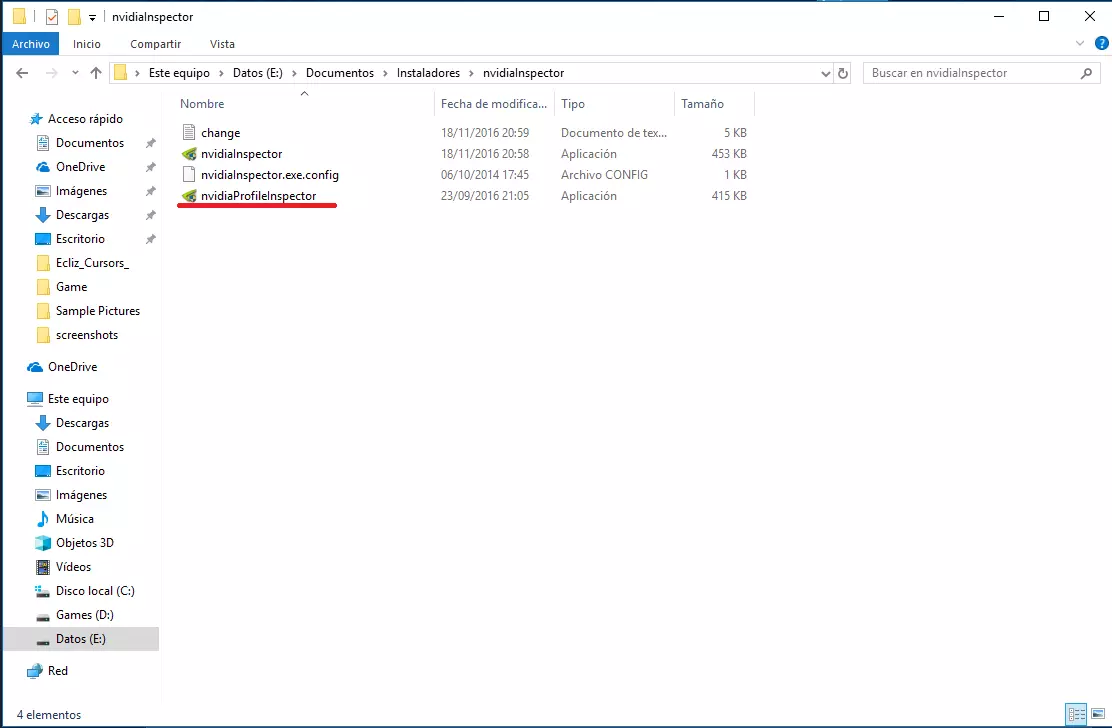
Task: Select Documentos pinned in Acceso rápido
Action: [90, 143]
